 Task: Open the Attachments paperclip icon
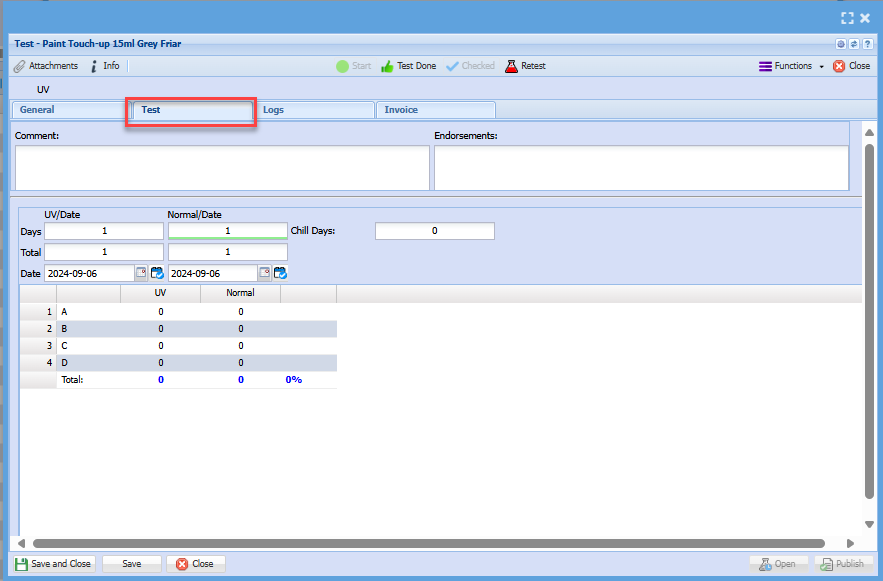(x=20, y=66)
